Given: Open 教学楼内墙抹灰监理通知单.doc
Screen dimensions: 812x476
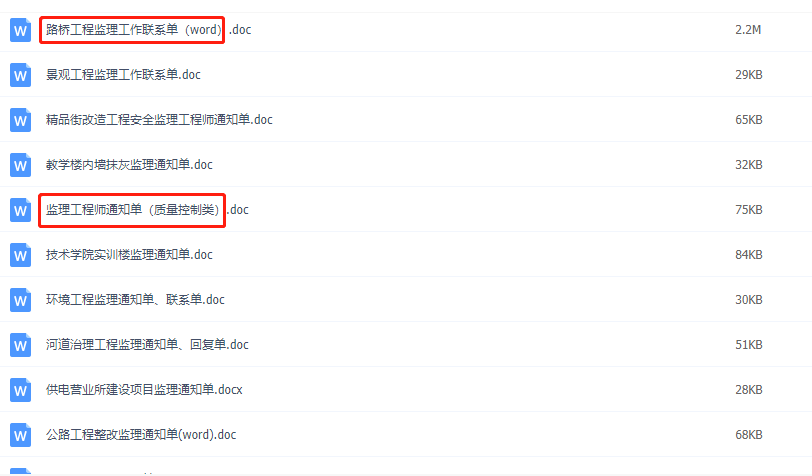Looking at the screenshot, I should [129, 165].
